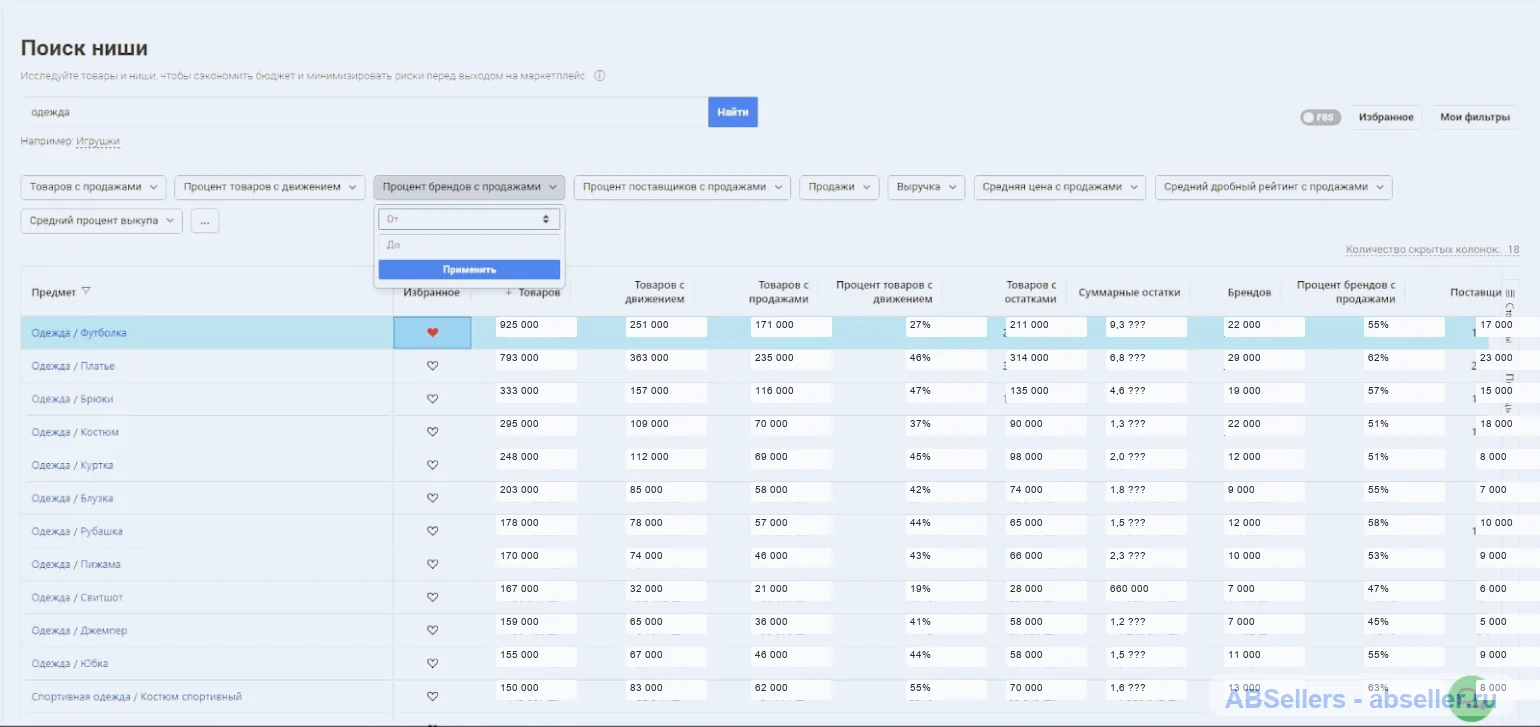
Task: Remove Одежда / Футболка from favorites (red heart)
Action: point(432,333)
